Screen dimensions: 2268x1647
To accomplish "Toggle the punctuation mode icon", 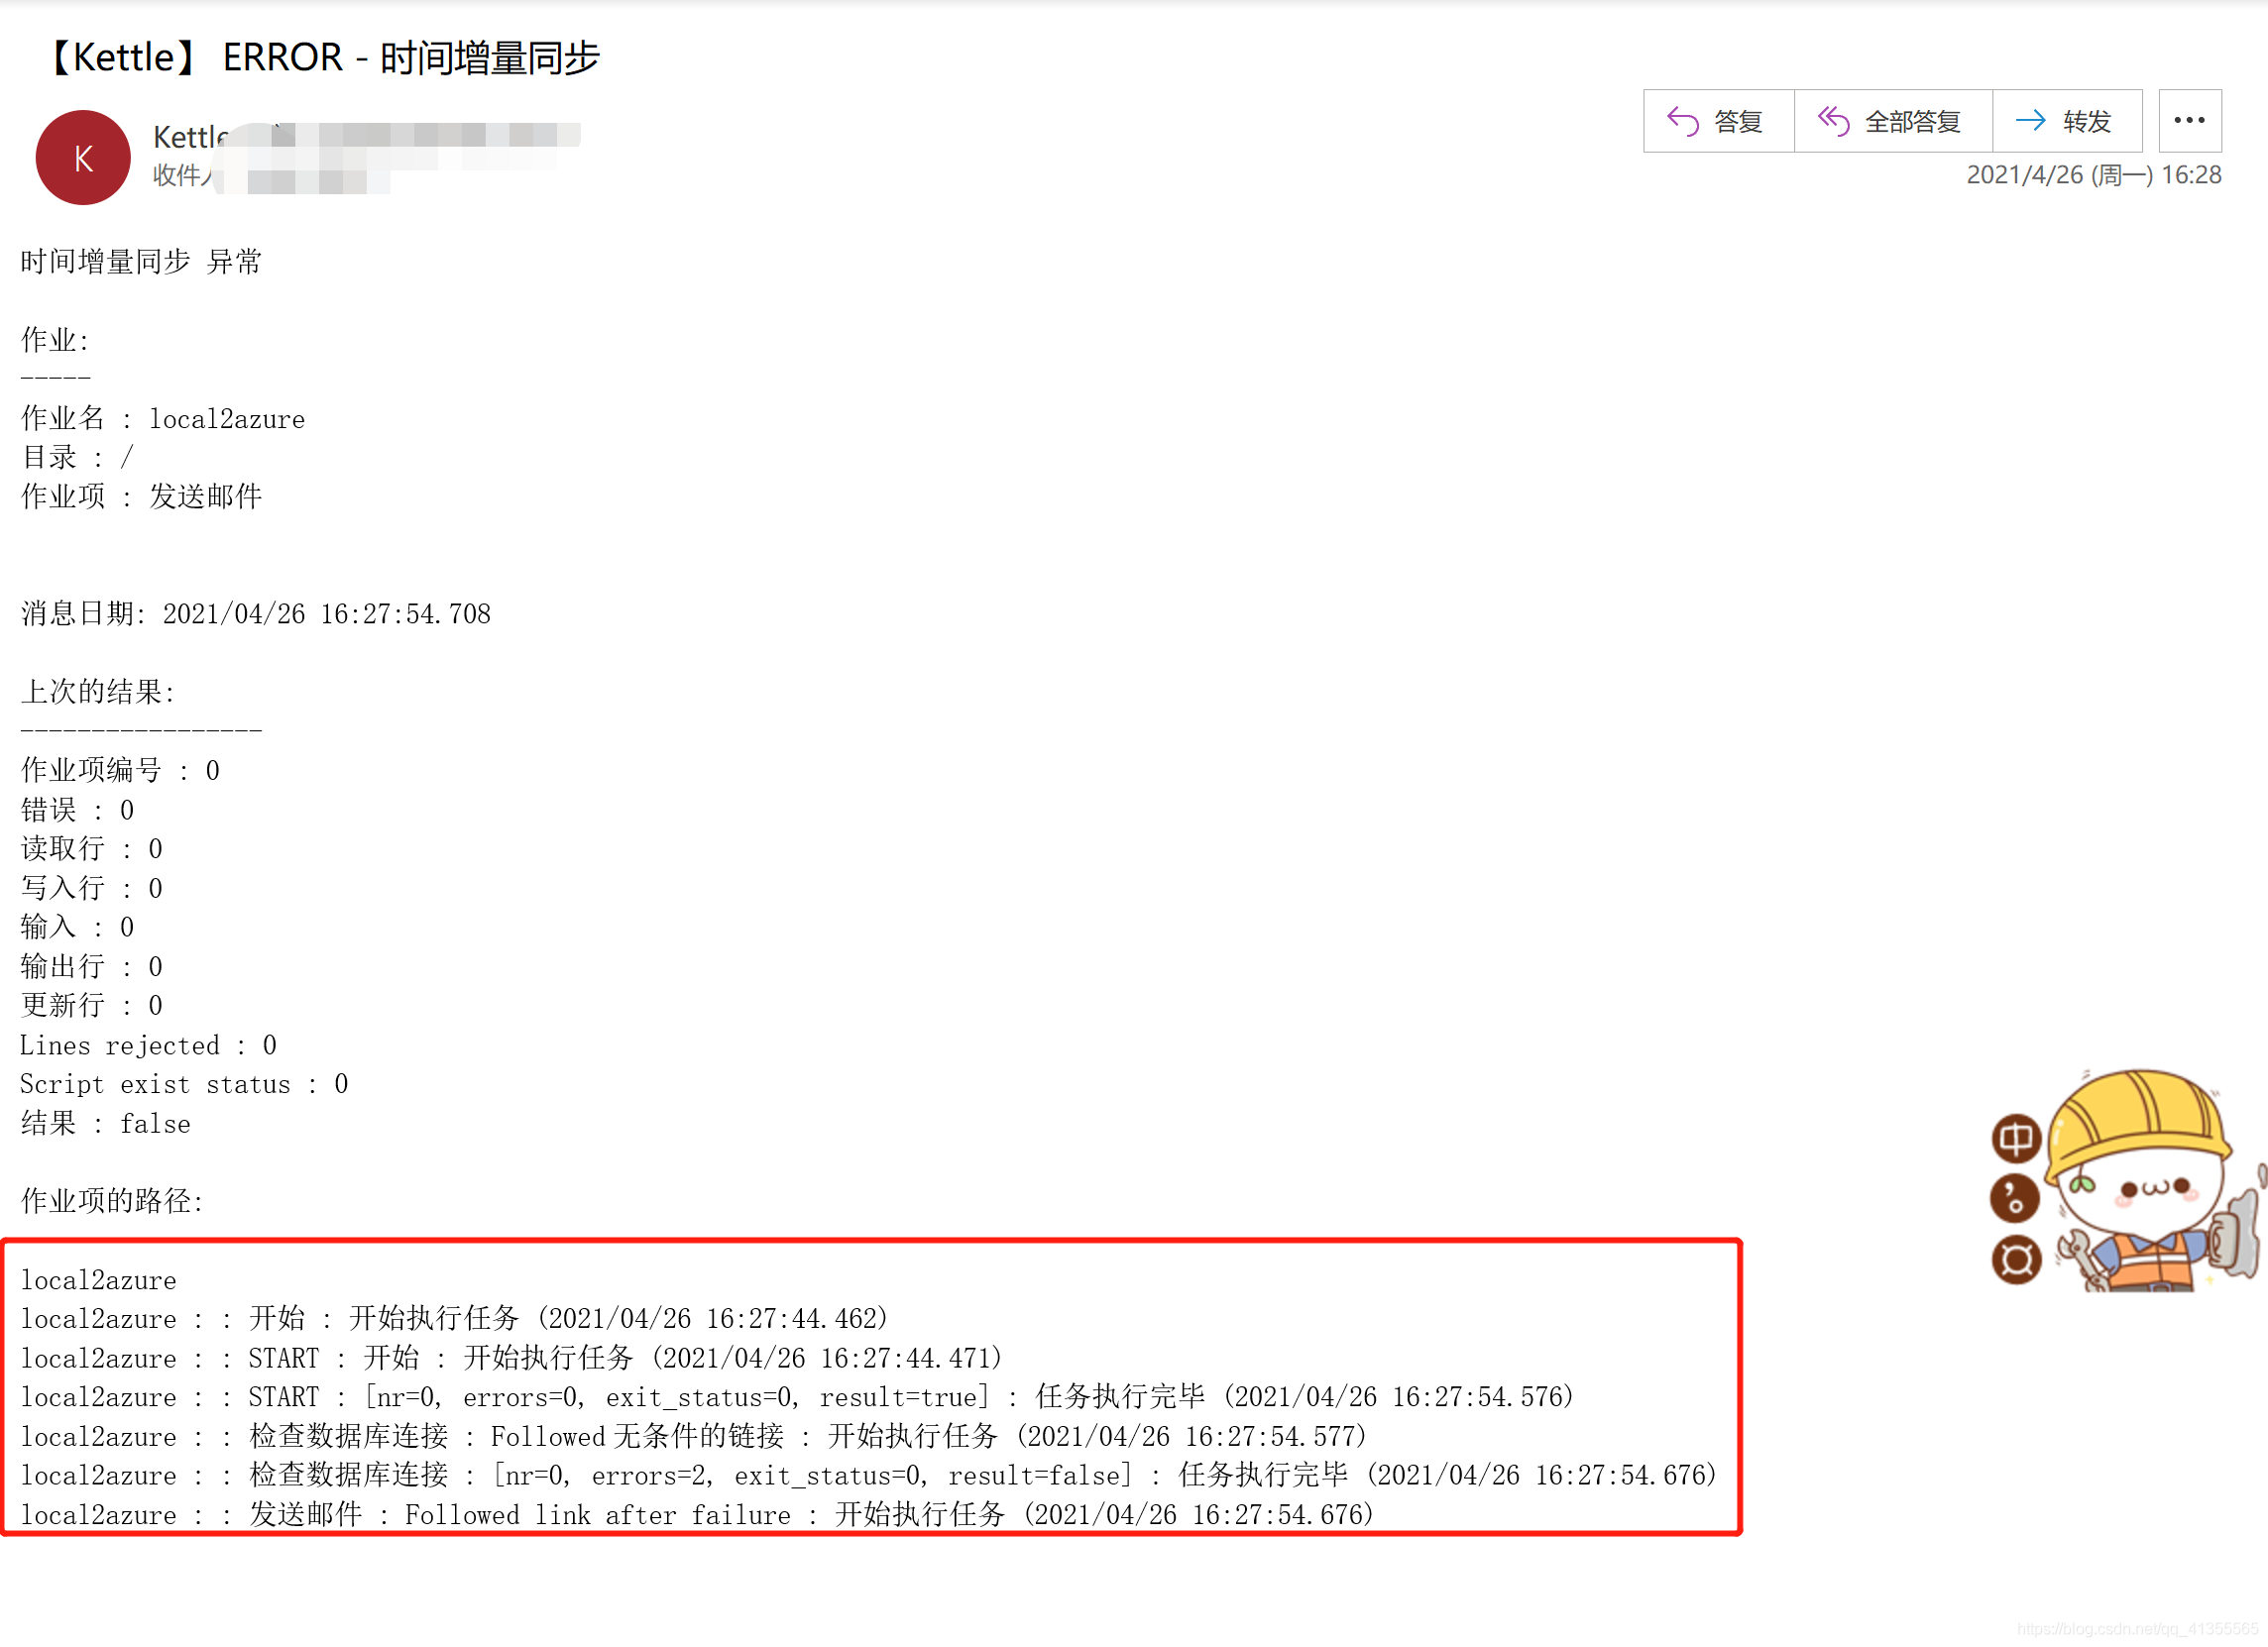I will click(x=2015, y=1198).
